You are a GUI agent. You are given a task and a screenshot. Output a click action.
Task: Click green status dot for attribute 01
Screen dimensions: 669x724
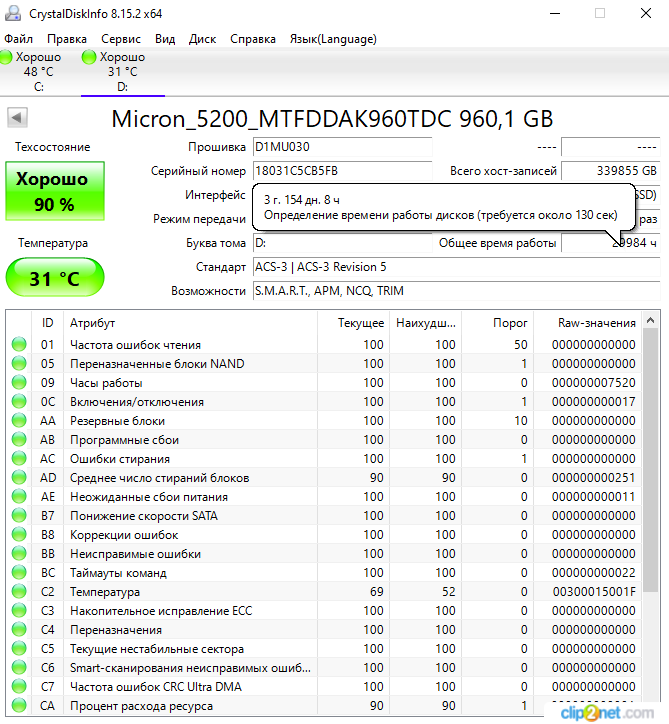[x=19, y=345]
